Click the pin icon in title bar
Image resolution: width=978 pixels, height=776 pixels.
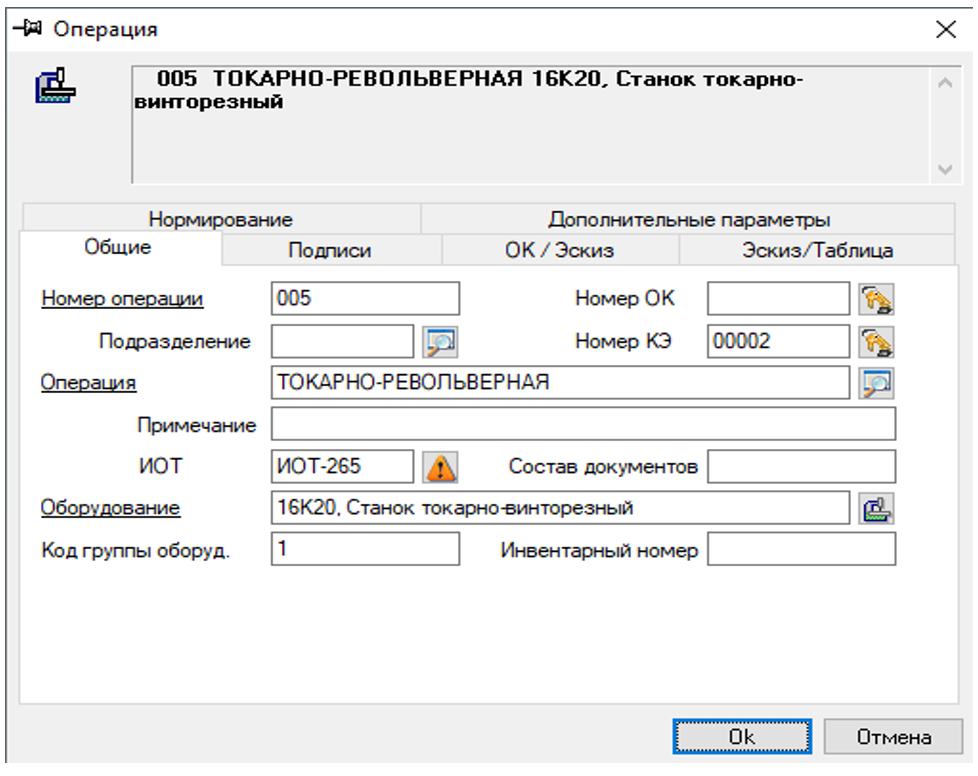pos(22,29)
